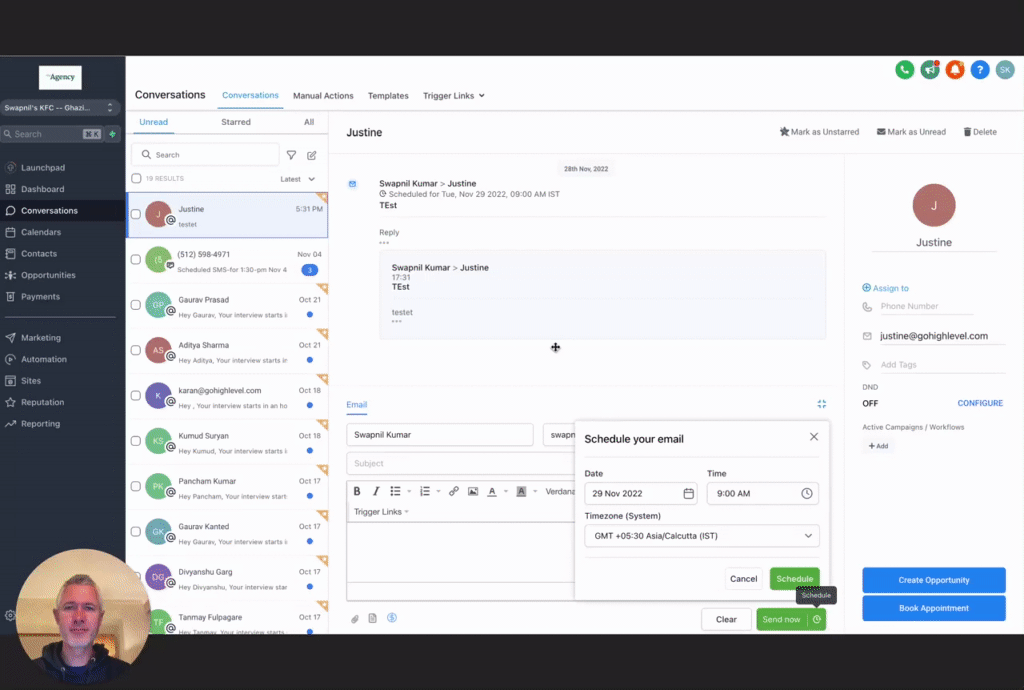
Task: Click the insert link icon
Action: point(453,492)
